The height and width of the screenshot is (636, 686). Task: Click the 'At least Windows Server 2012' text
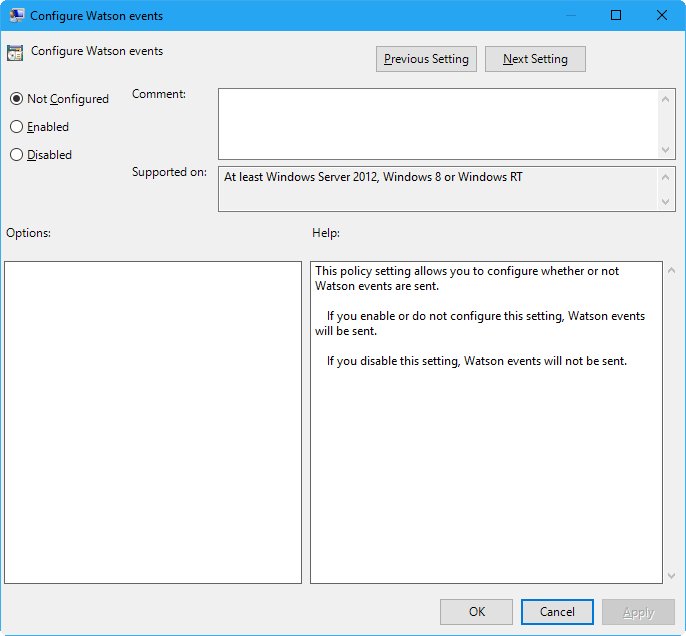pyautogui.click(x=301, y=177)
